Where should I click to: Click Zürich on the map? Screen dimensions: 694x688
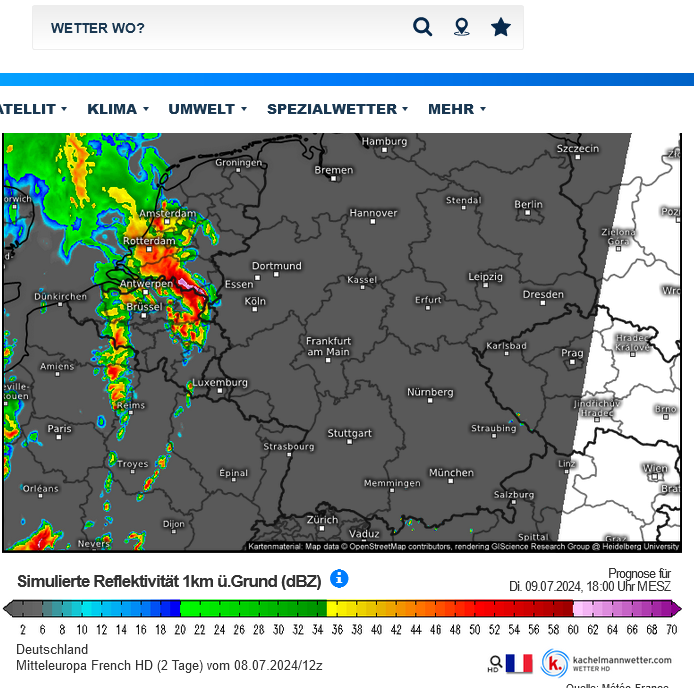[322, 520]
